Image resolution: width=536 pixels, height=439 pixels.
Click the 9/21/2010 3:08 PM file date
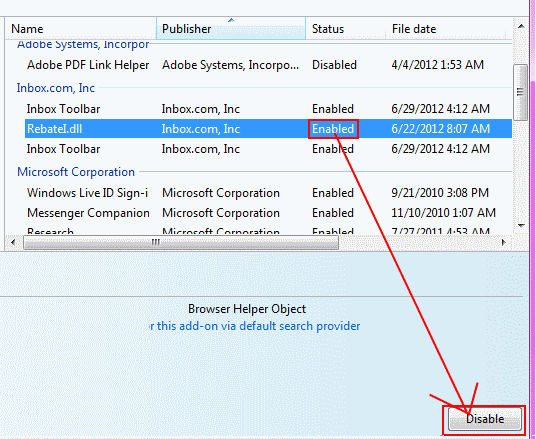coord(440,193)
